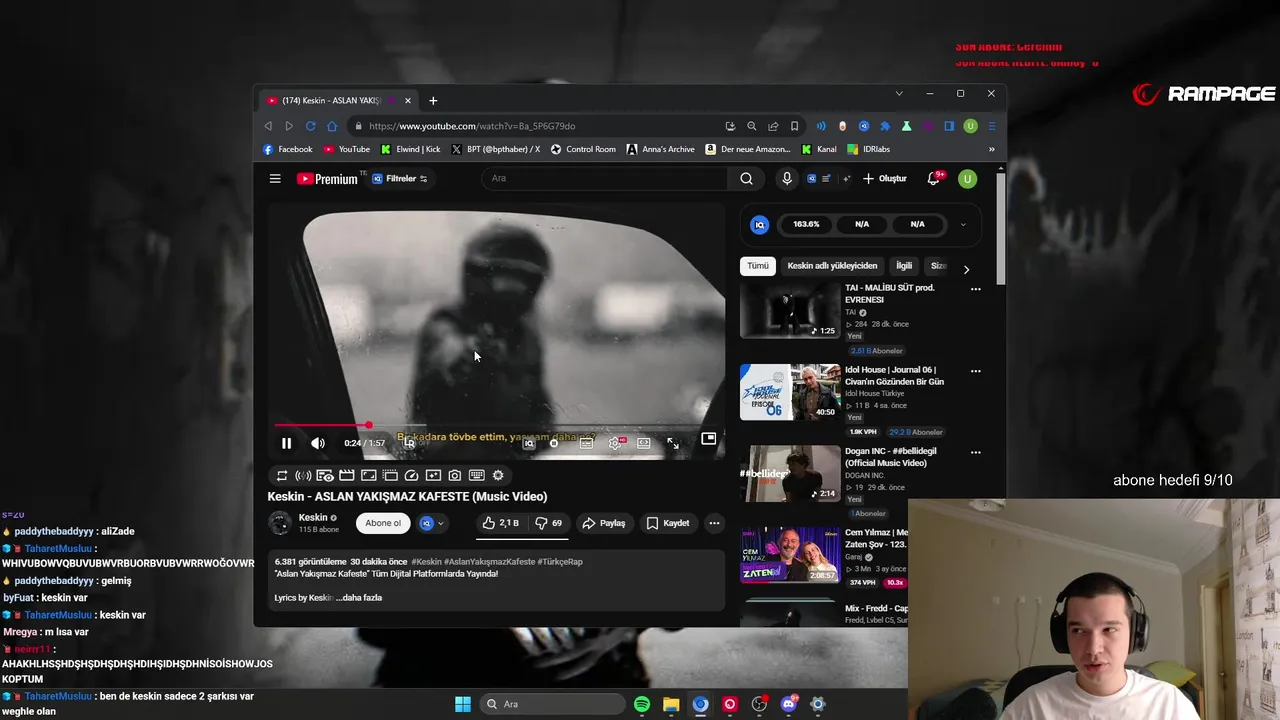Take a screenshot with the camera icon

(x=455, y=476)
